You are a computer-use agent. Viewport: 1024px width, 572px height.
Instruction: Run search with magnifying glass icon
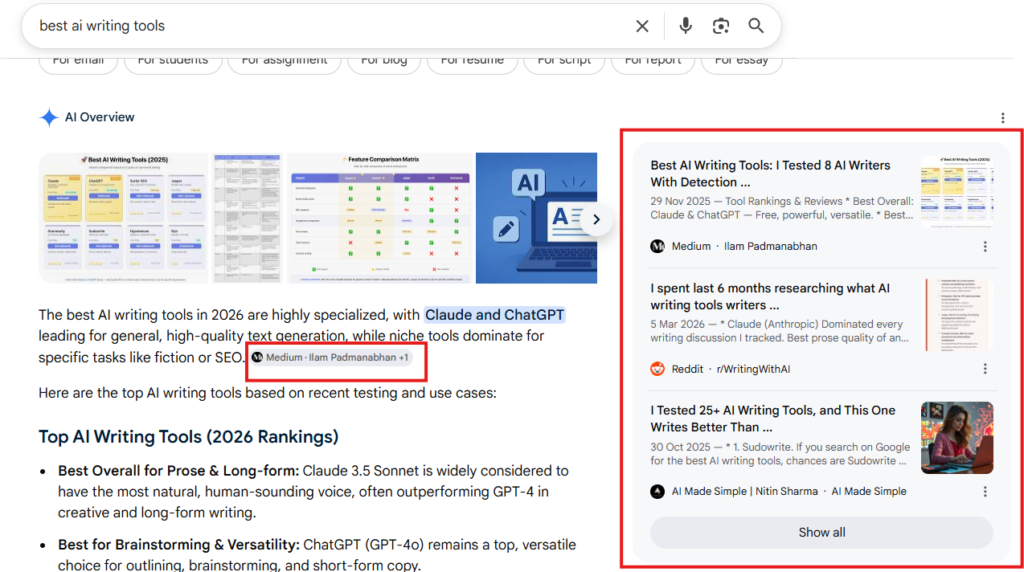756,26
